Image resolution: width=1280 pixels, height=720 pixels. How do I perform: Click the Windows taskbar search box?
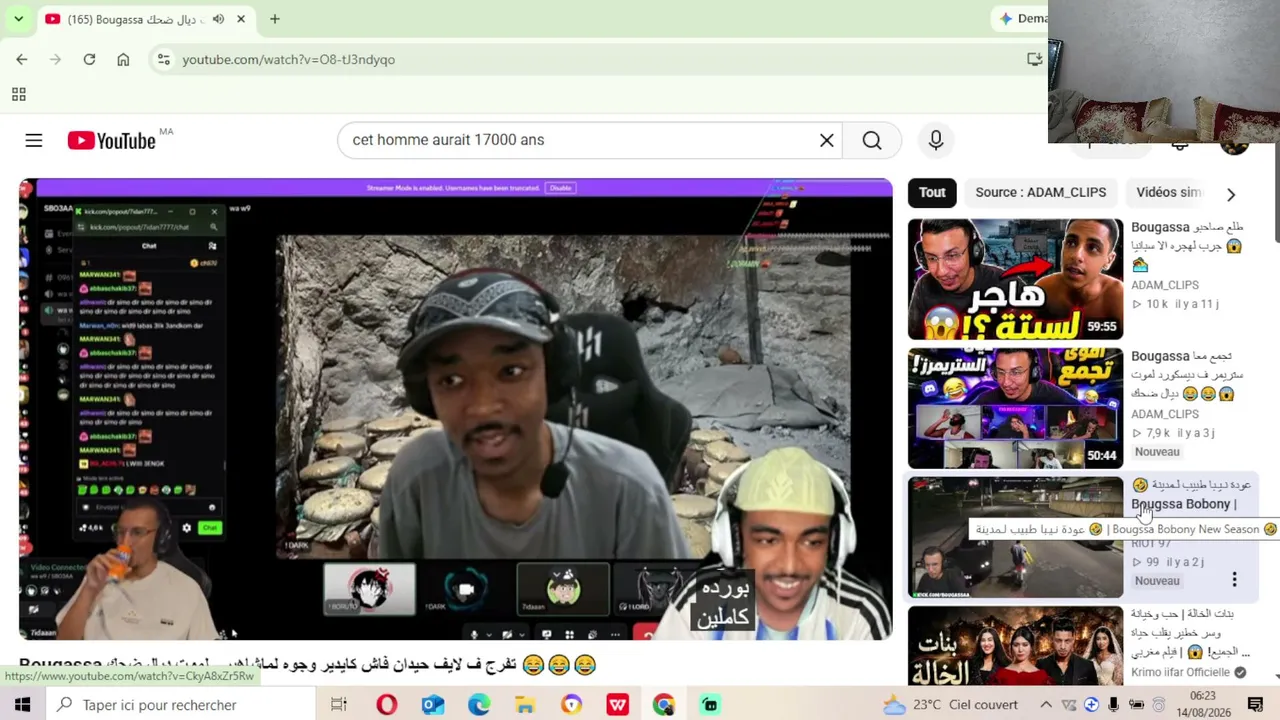(180, 705)
